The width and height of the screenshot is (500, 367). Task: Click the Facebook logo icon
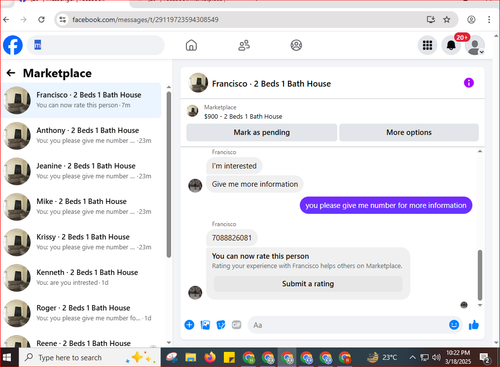click(13, 45)
